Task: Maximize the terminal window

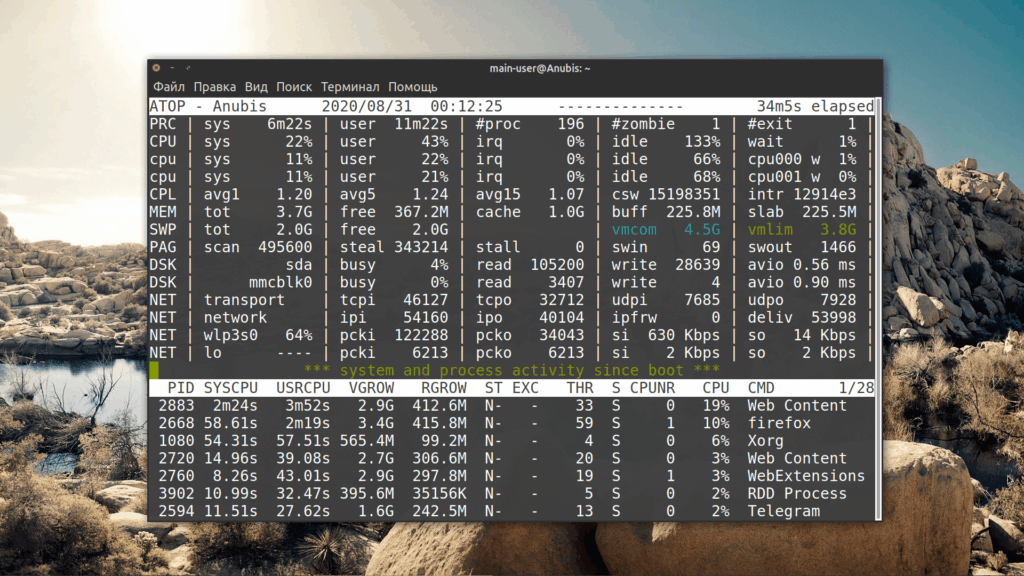Action: coord(189,68)
